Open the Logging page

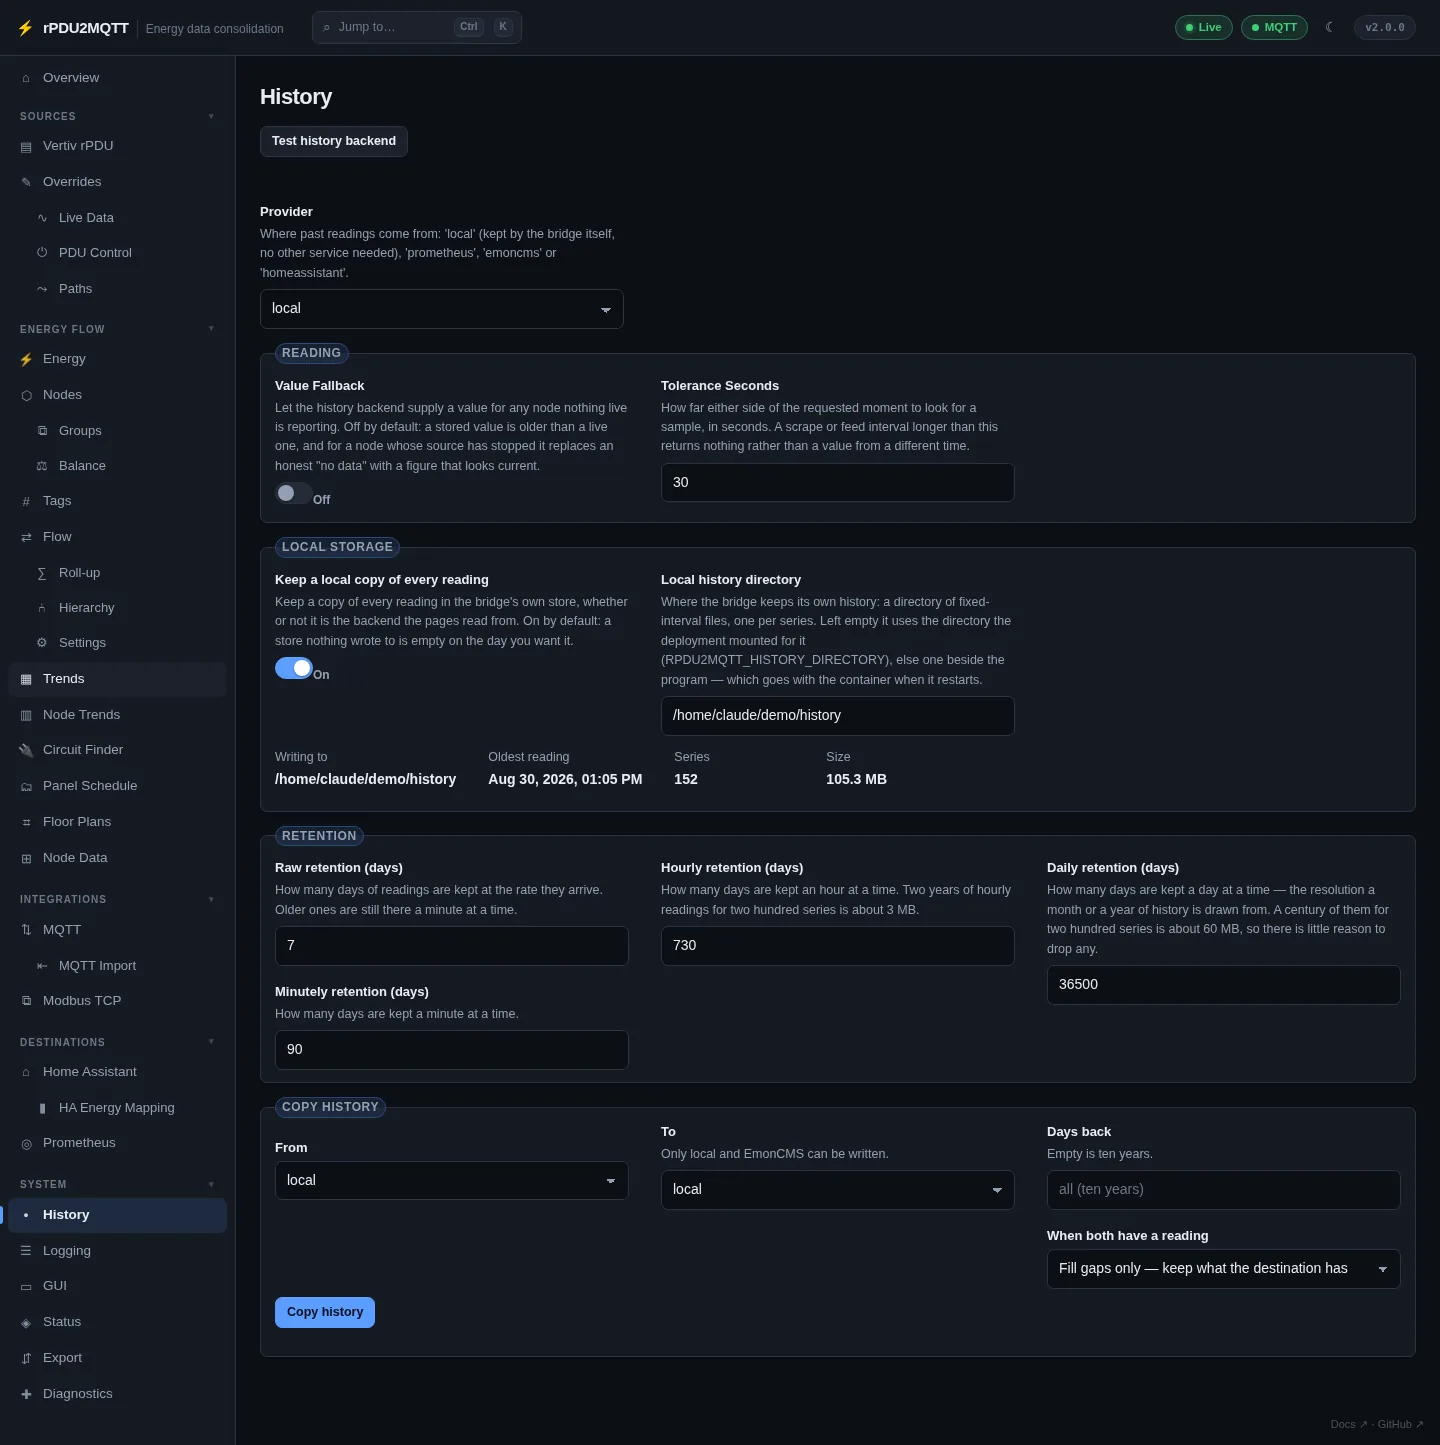click(x=118, y=1251)
